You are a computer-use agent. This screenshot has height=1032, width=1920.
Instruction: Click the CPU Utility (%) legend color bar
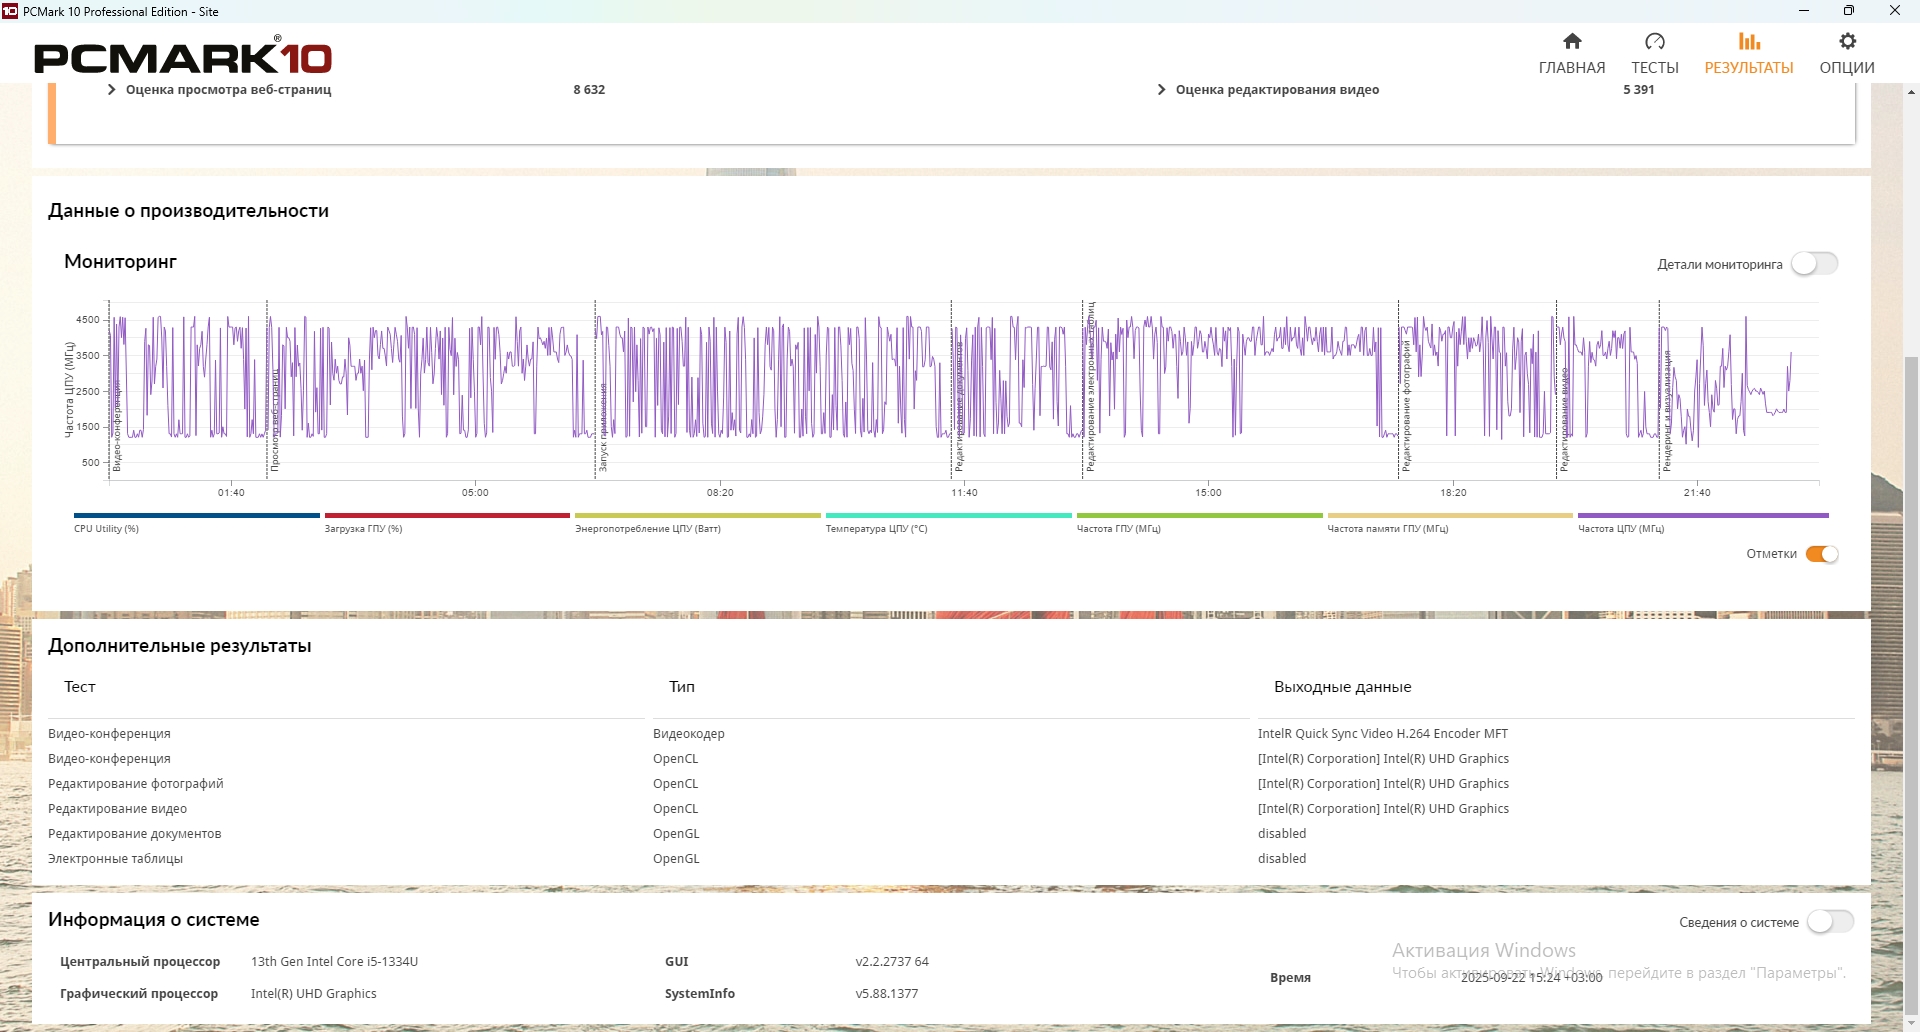coord(196,516)
